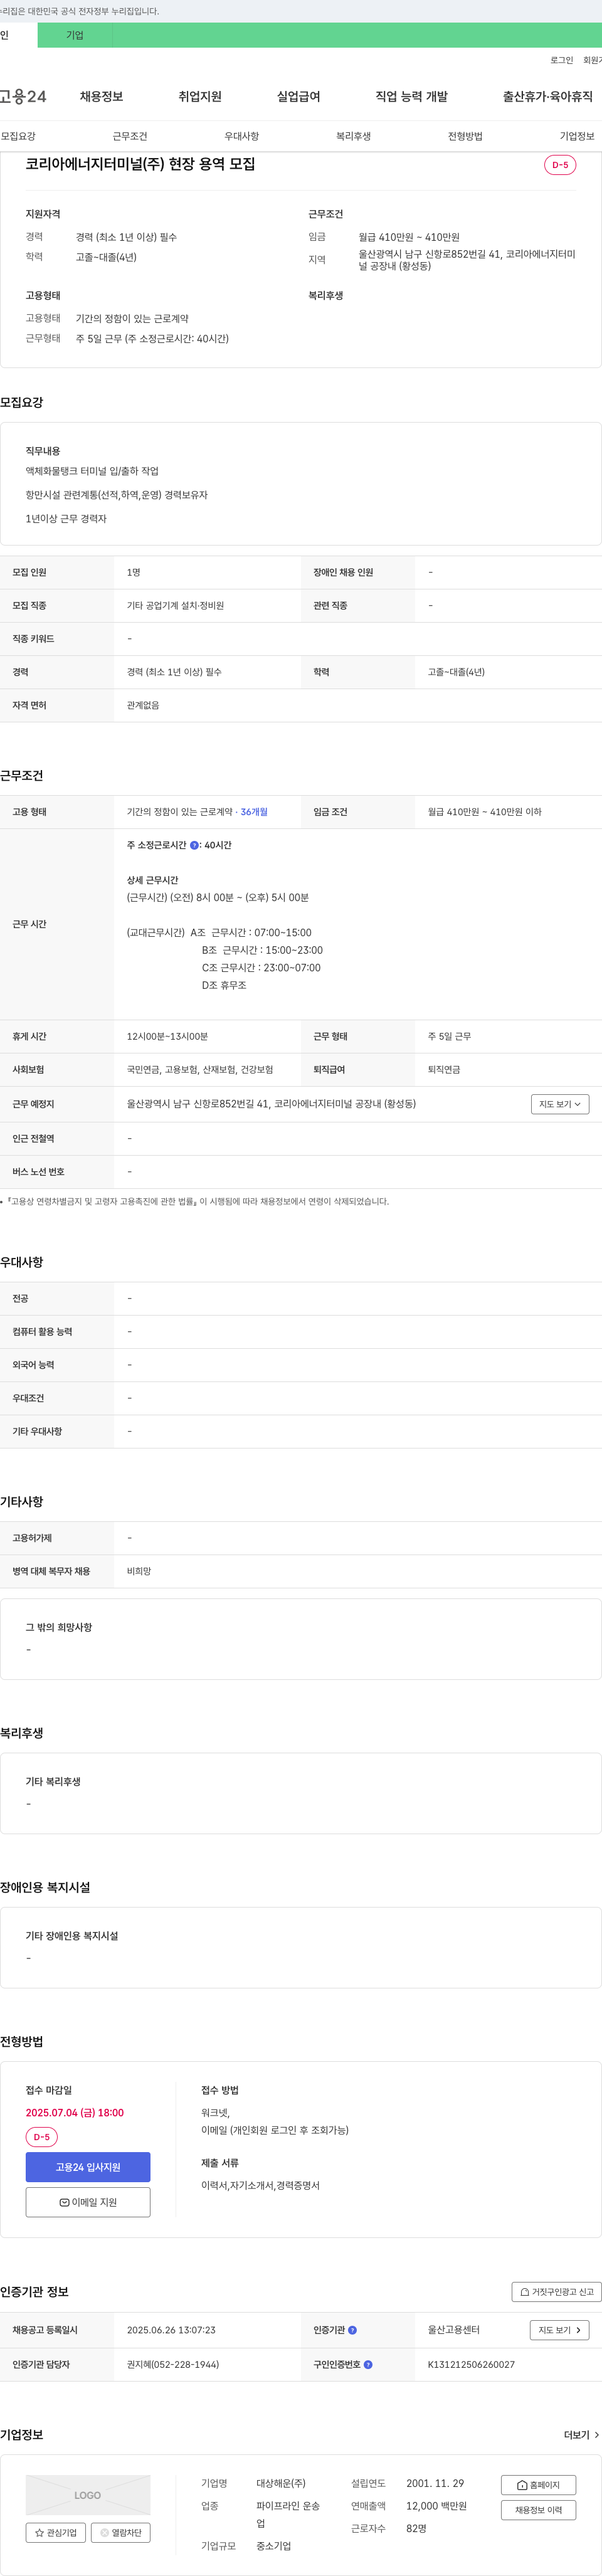Jump to the 복리후생 section tab
Viewport: 602px width, 2576px height.
[x=354, y=136]
